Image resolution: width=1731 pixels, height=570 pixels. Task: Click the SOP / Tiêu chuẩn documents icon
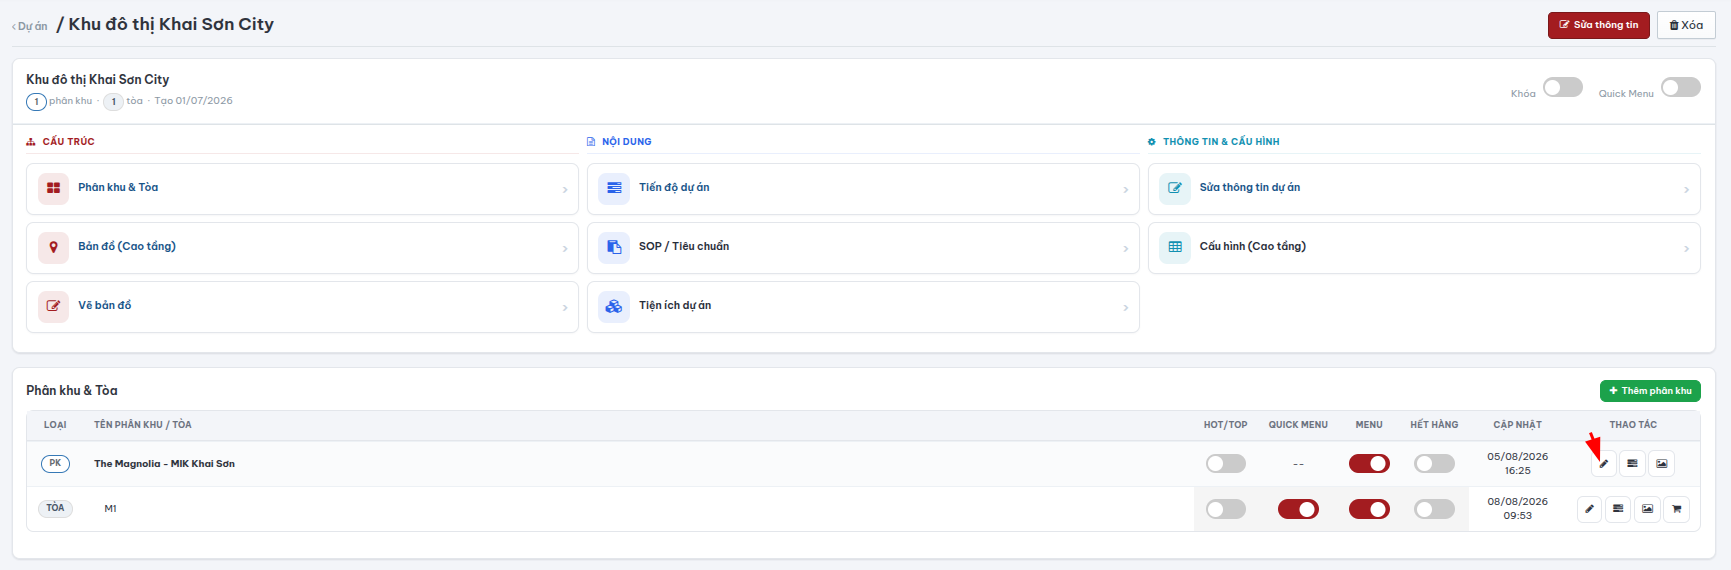pyautogui.click(x=614, y=247)
